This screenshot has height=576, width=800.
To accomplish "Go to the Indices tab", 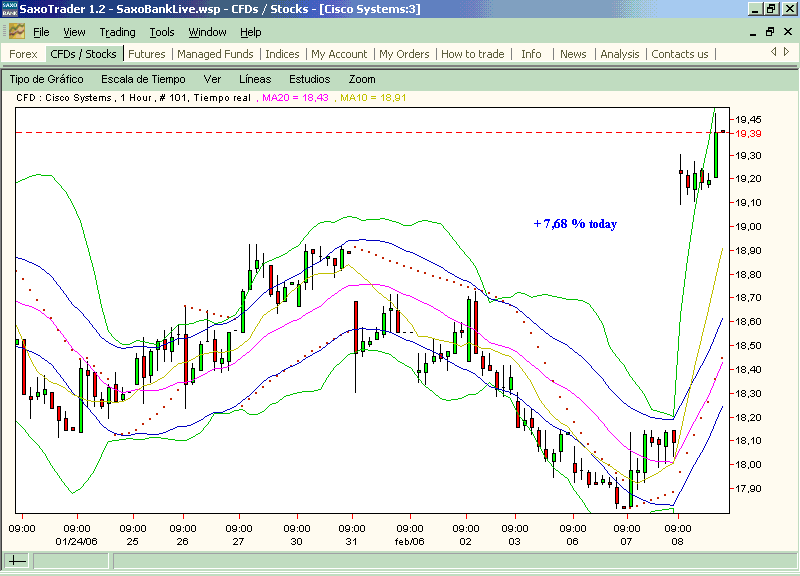I will click(282, 54).
